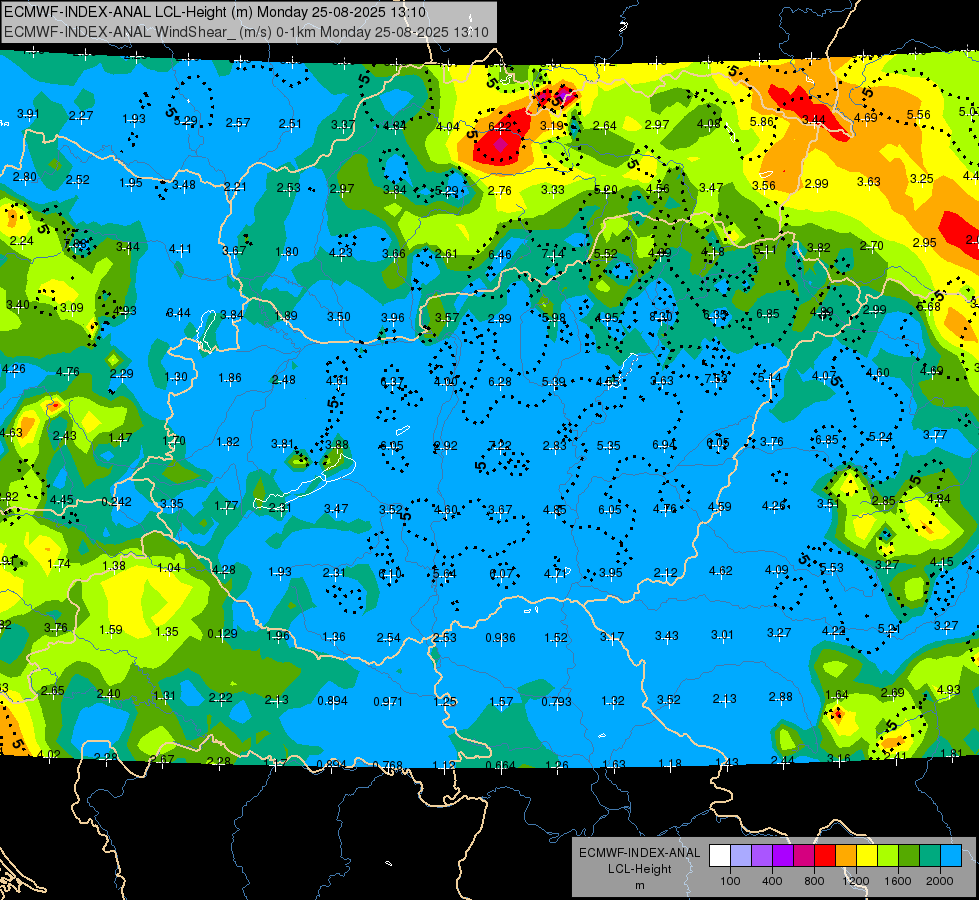Click the wind shear value '1.70'
This screenshot has width=979, height=900.
point(174,440)
